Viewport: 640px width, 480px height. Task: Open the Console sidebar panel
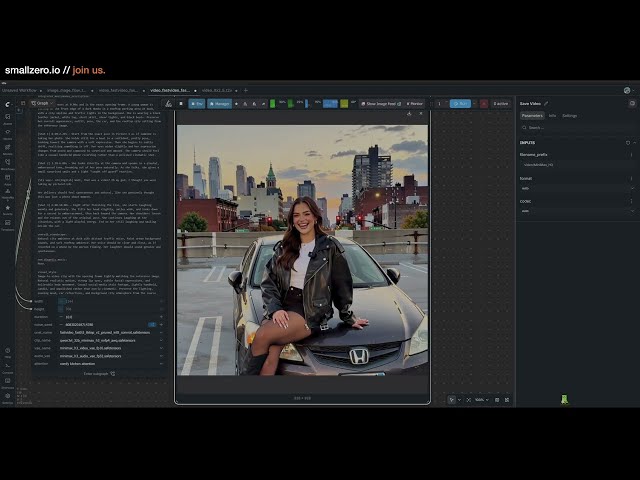pos(7,367)
